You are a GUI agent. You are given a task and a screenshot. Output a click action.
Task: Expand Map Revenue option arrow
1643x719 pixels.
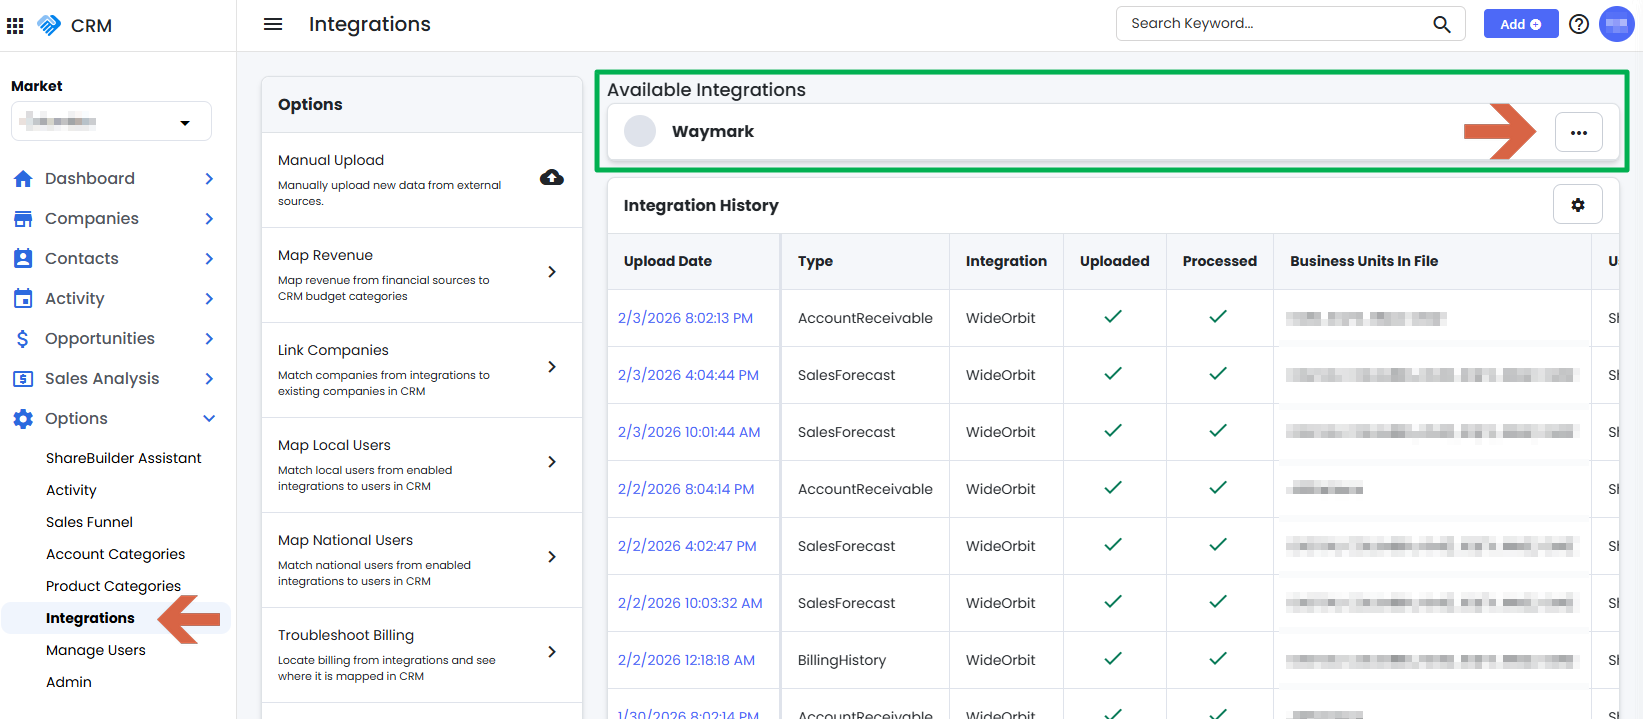tap(551, 272)
